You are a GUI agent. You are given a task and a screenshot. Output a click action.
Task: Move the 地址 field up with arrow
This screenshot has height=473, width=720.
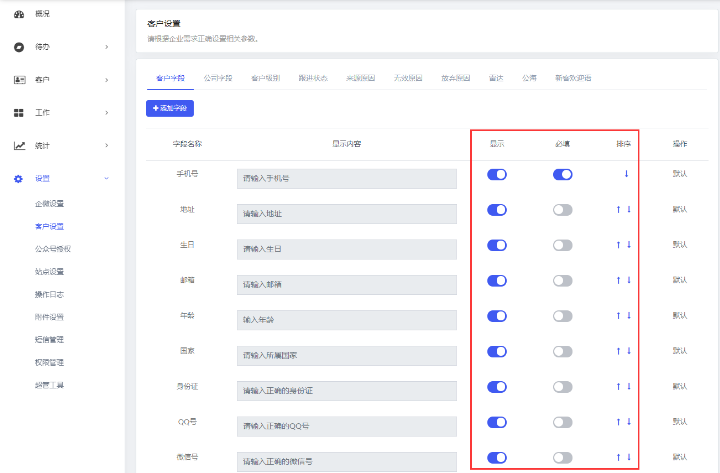pyautogui.click(x=619, y=210)
